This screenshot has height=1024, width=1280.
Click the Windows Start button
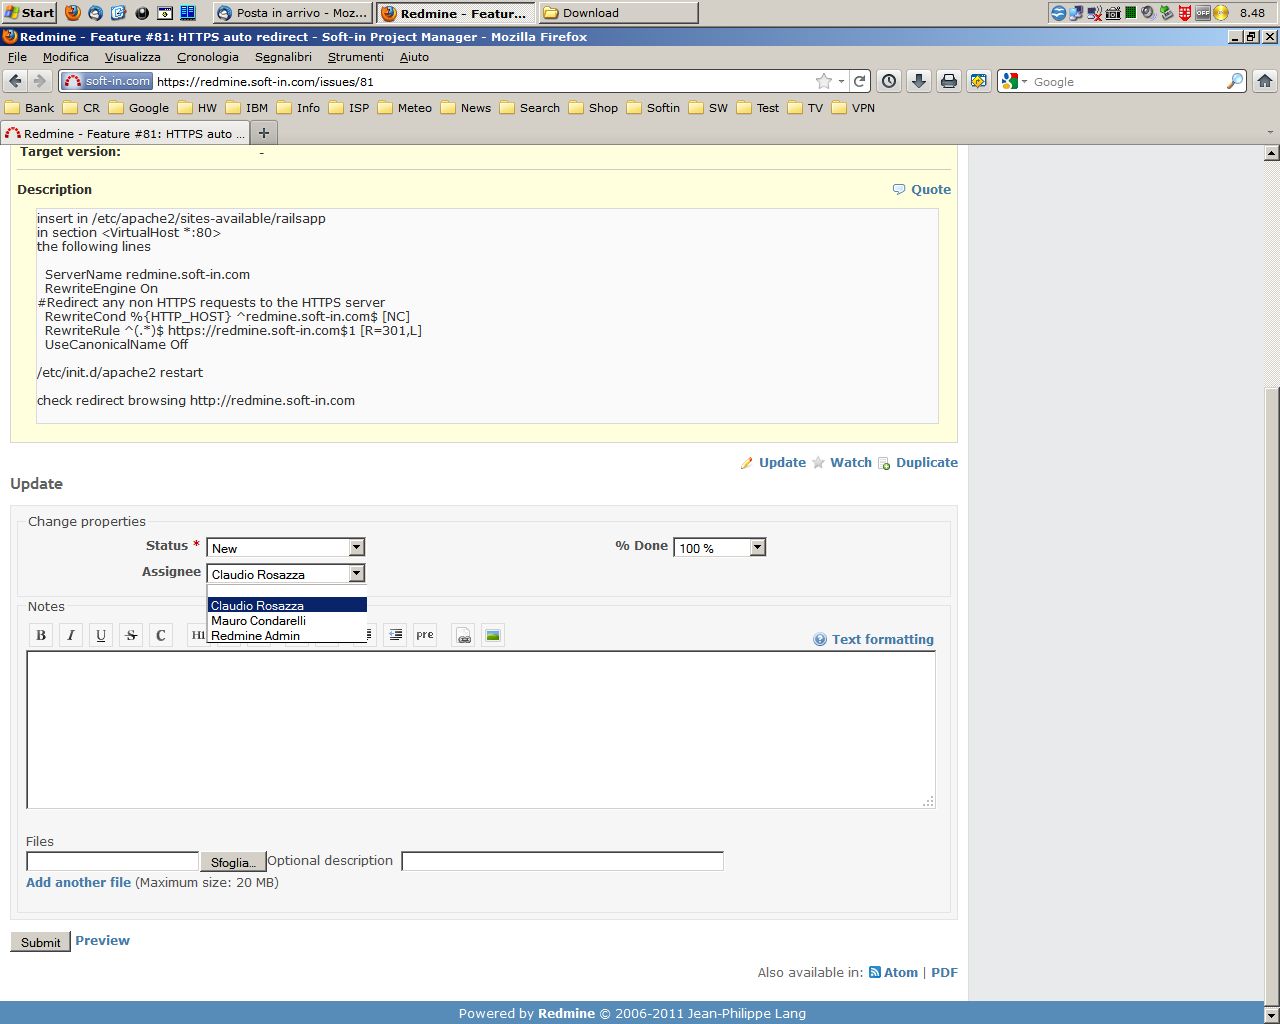[29, 12]
